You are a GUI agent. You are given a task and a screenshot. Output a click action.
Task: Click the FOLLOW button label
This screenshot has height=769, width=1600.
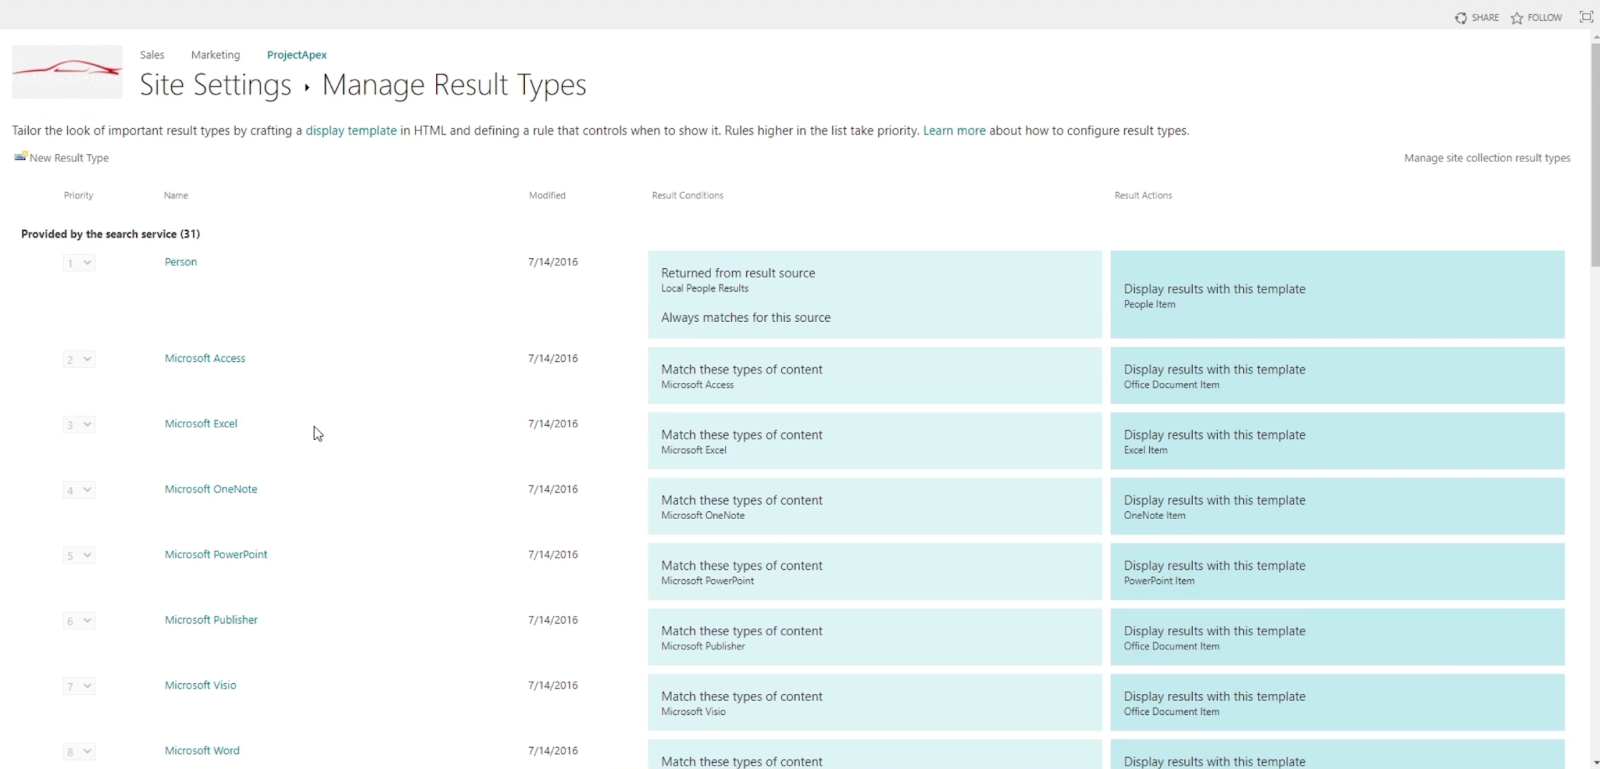click(1545, 18)
